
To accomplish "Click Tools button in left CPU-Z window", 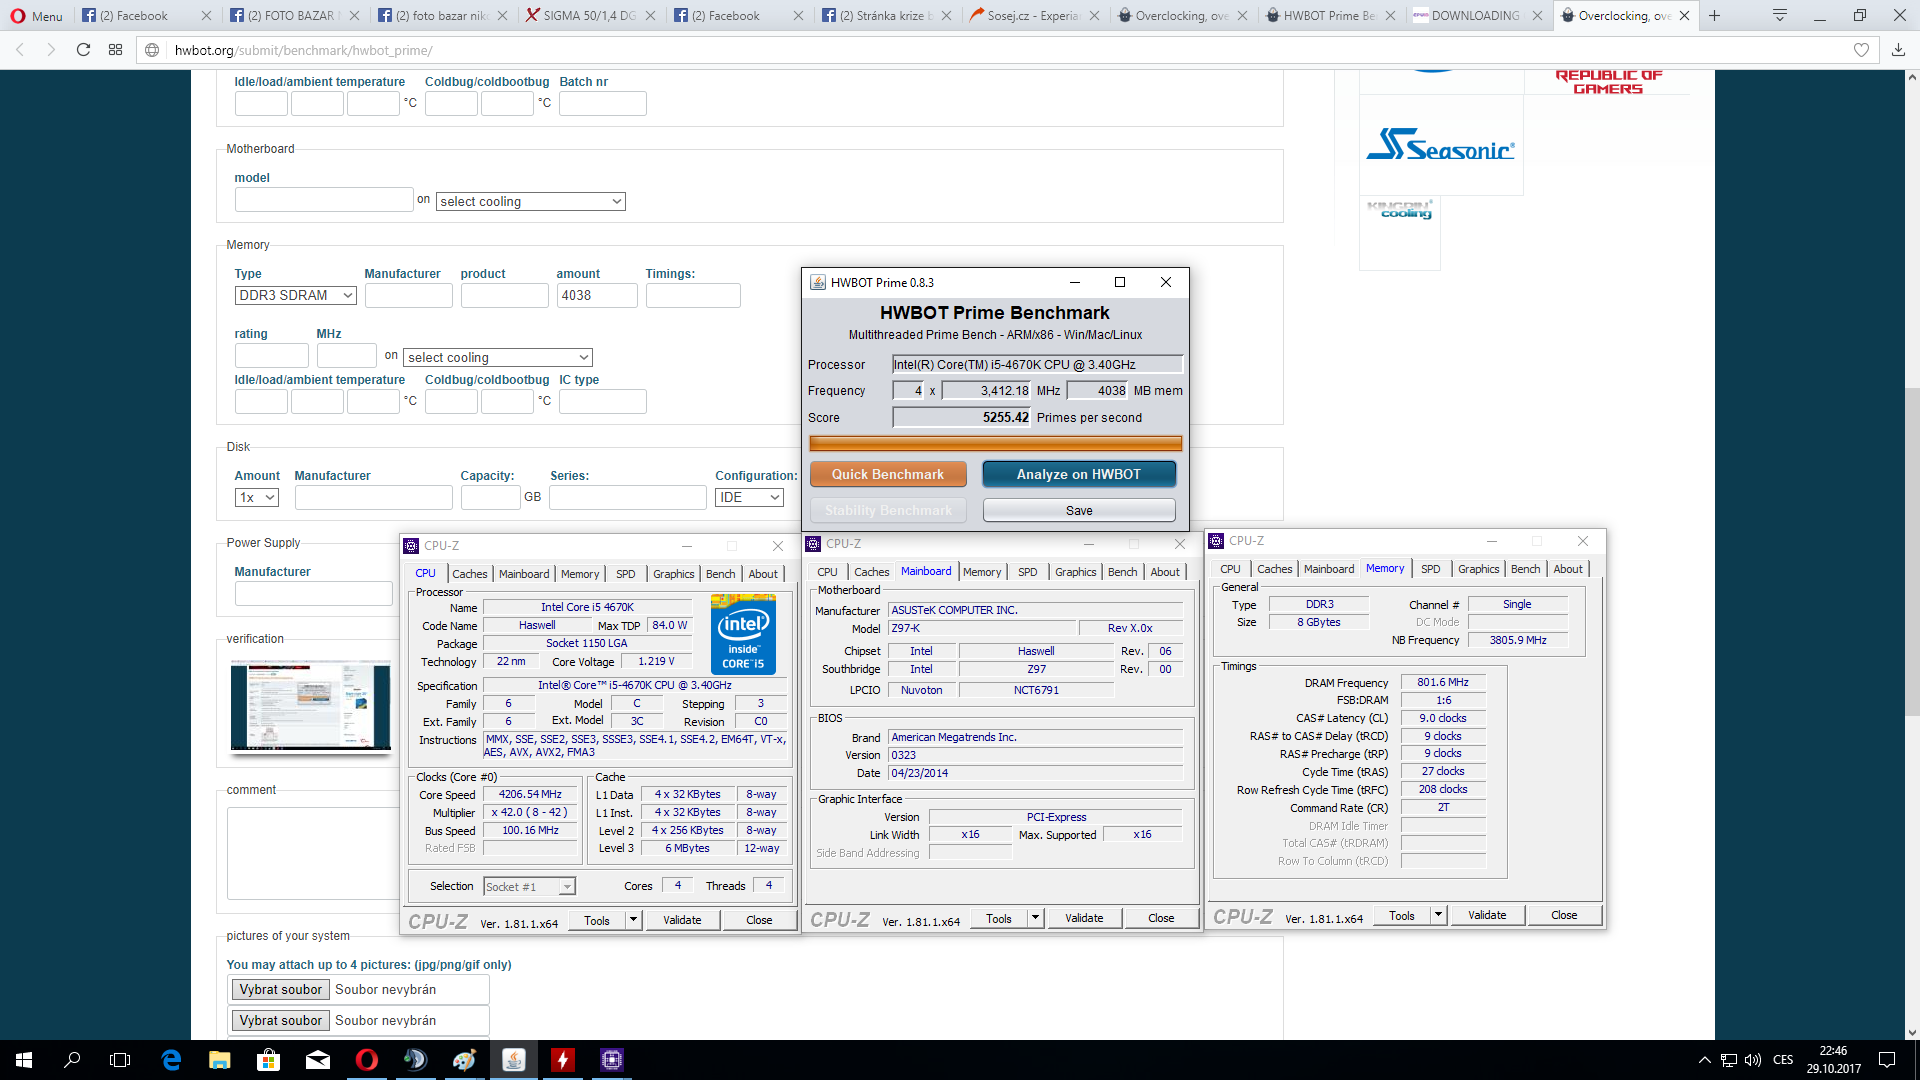I will coord(597,921).
